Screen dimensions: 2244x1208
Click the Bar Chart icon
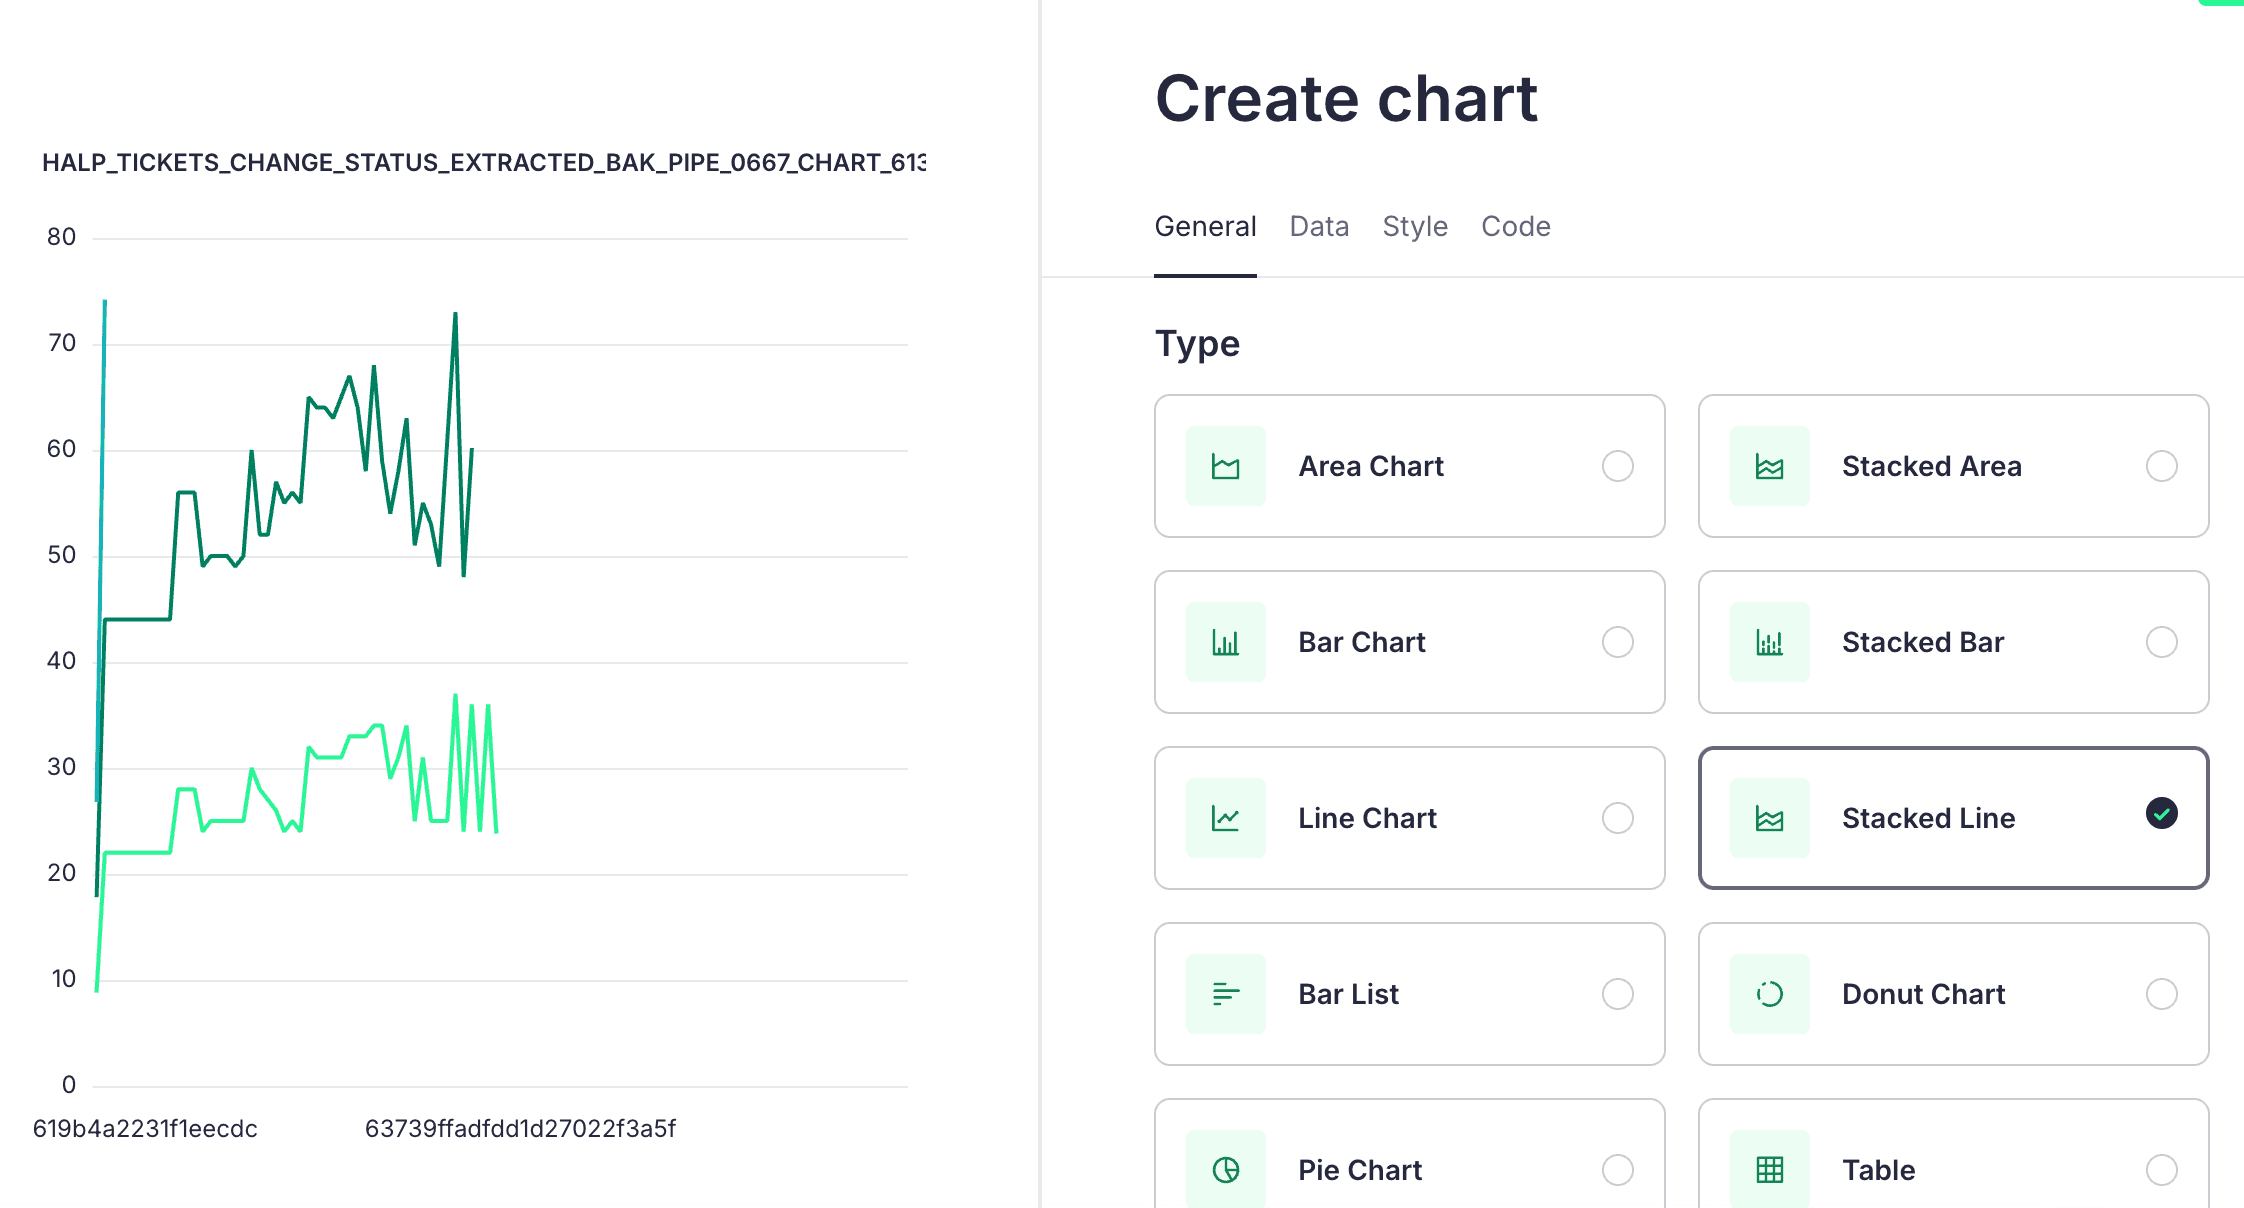[1225, 642]
